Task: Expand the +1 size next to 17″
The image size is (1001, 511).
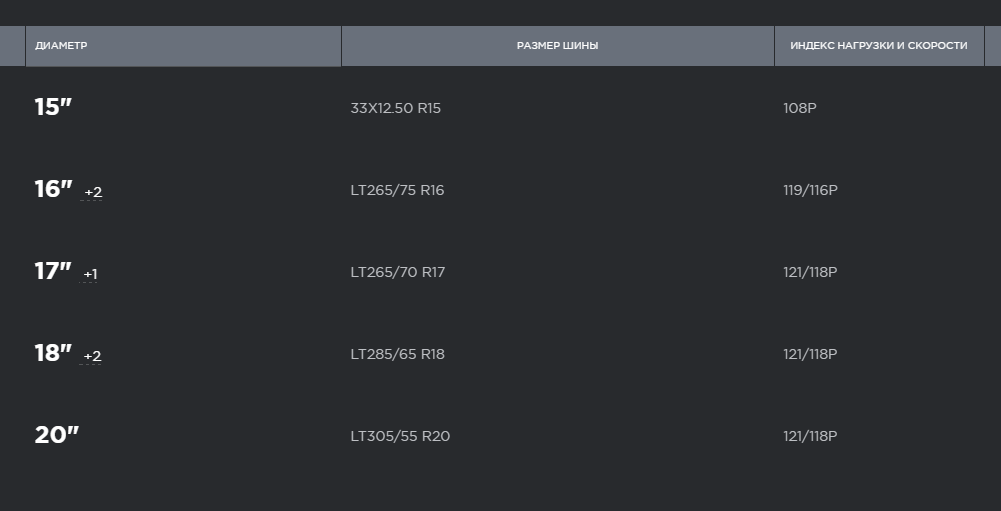Action: pos(90,274)
